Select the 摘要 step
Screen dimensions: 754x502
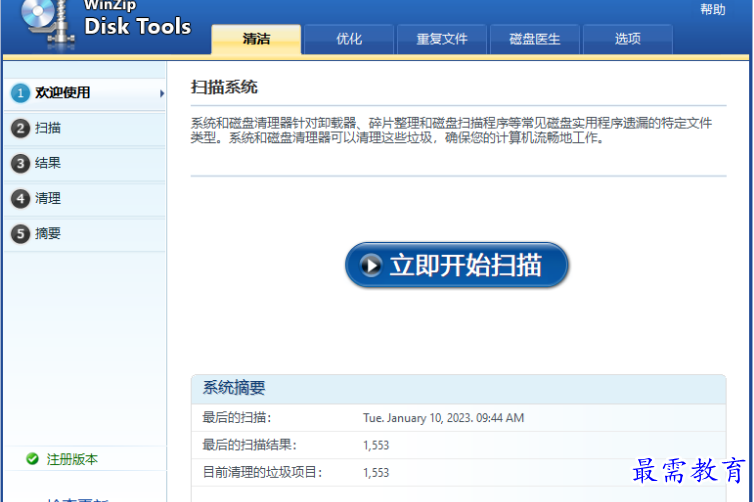(85, 234)
